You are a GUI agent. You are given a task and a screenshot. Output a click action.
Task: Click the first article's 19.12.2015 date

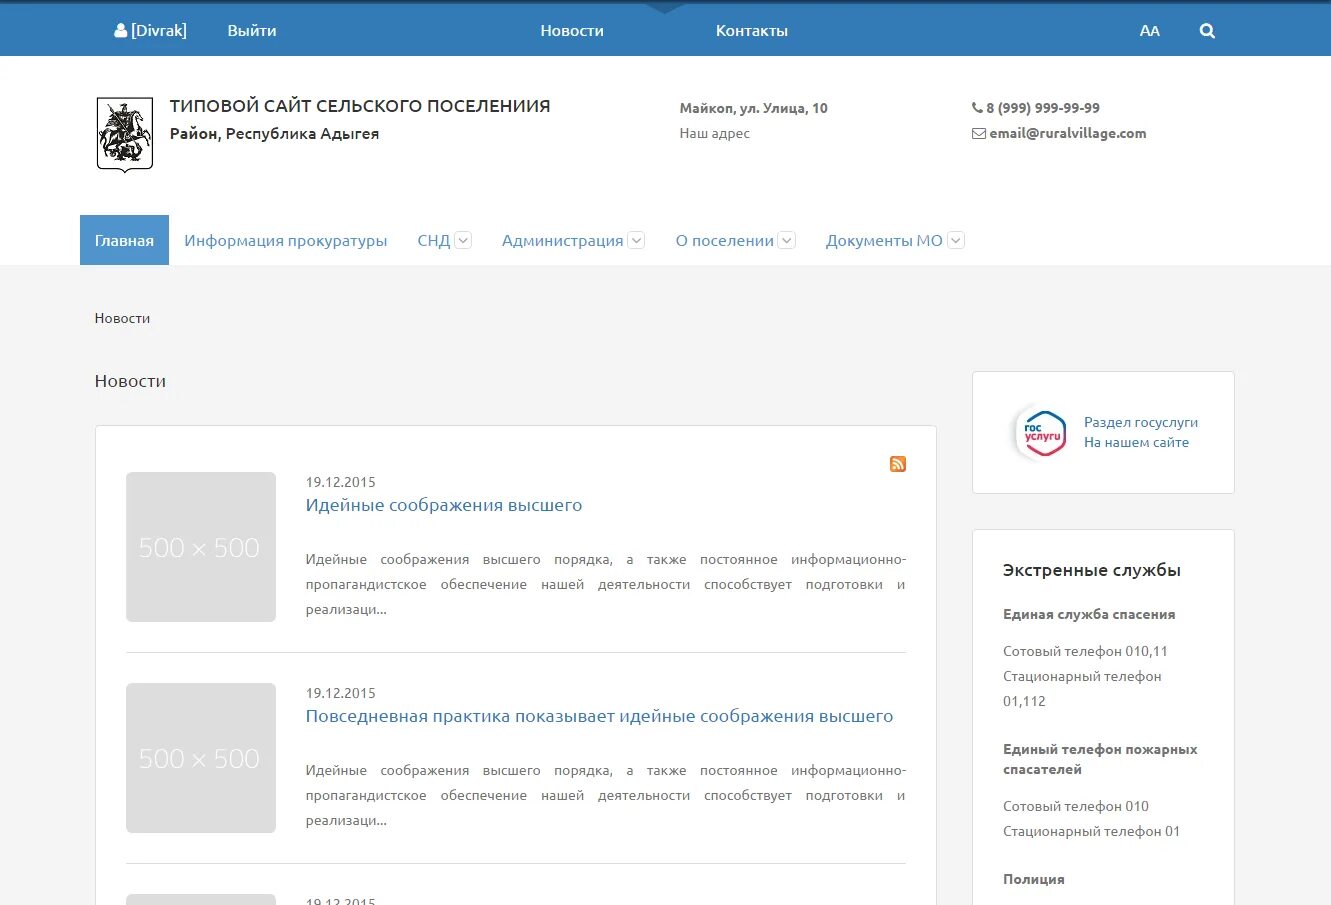pyautogui.click(x=341, y=482)
